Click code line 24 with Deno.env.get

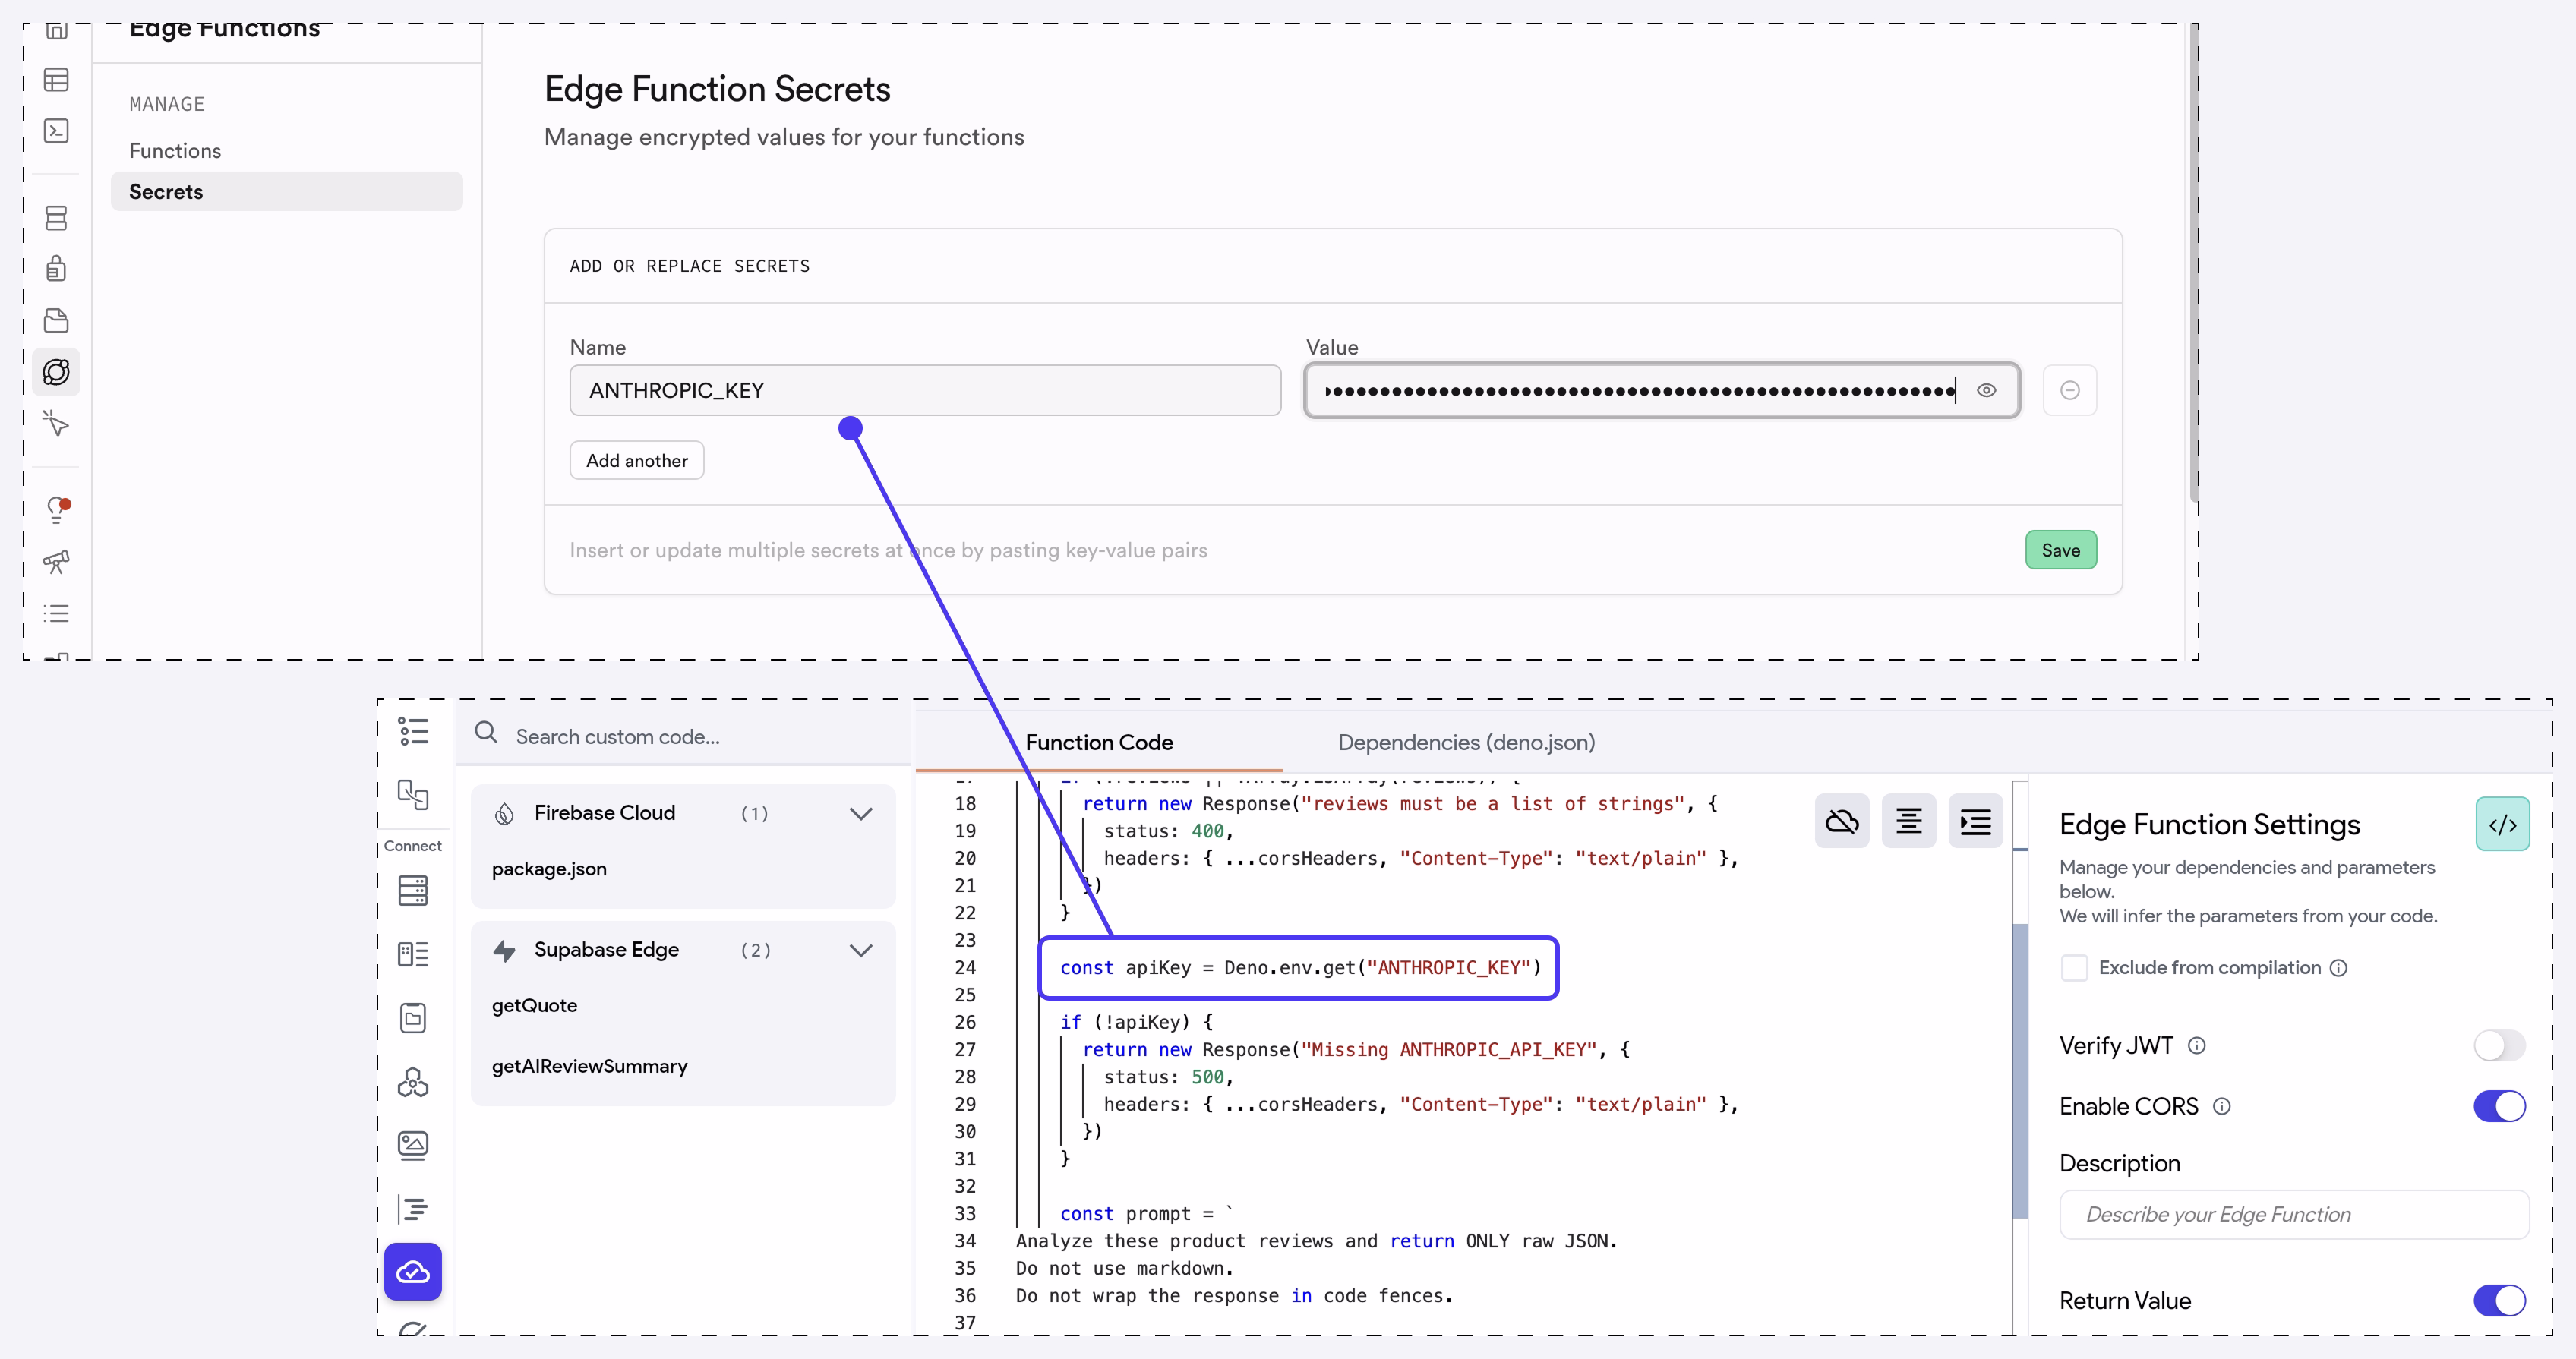tap(1300, 967)
